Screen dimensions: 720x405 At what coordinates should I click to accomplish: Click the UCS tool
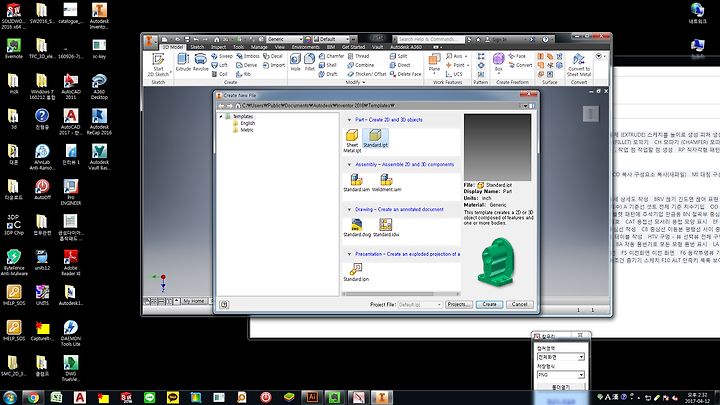point(454,74)
